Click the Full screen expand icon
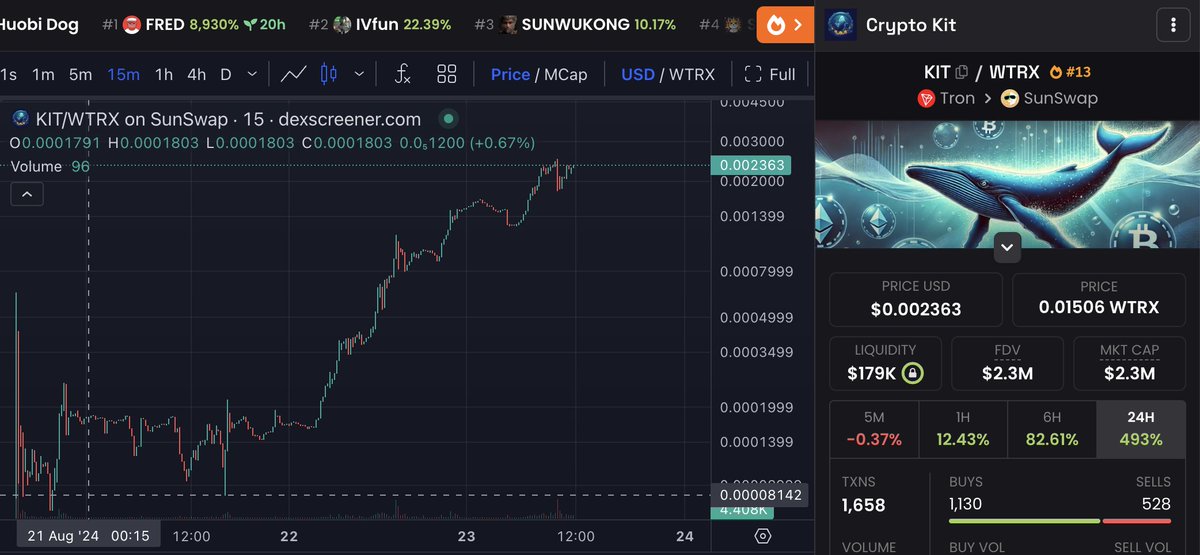This screenshot has height=555, width=1200. coord(753,74)
